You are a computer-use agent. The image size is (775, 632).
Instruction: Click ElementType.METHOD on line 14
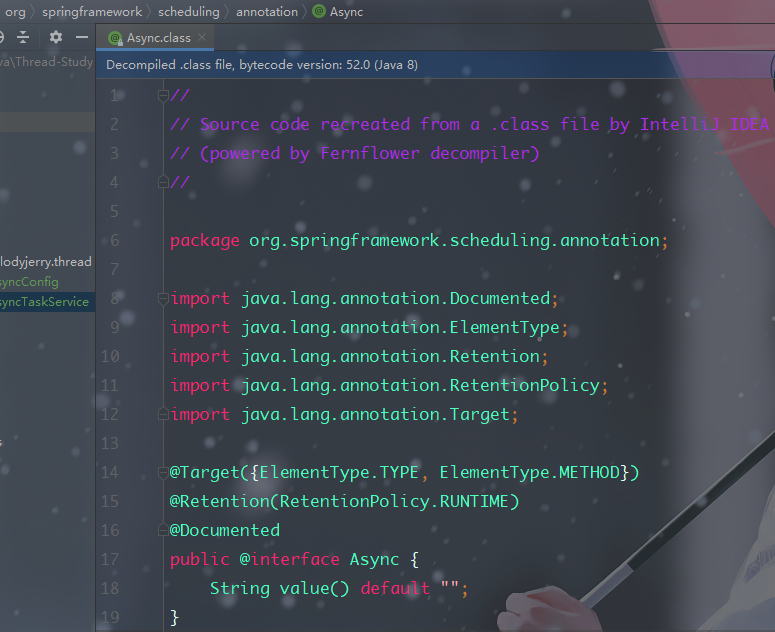pos(530,472)
